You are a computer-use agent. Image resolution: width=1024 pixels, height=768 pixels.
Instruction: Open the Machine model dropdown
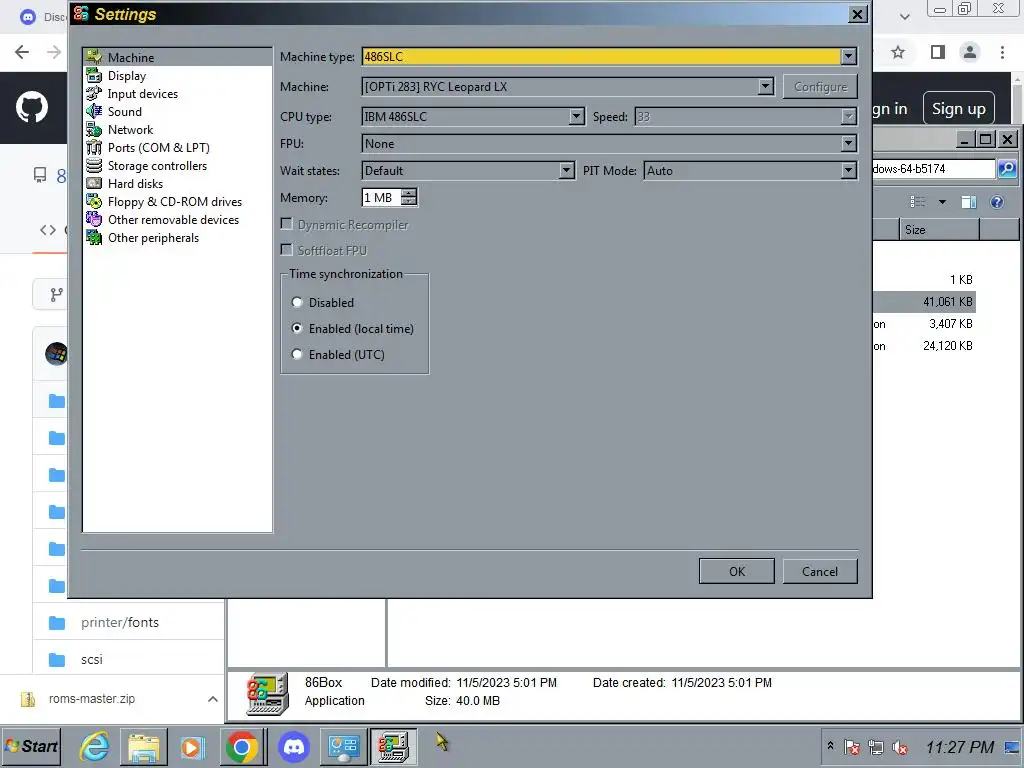765,86
